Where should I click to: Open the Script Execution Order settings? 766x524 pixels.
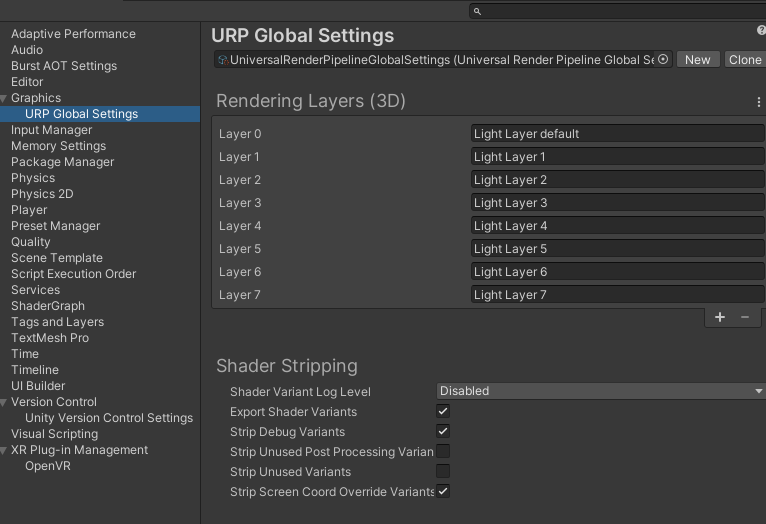click(x=73, y=274)
